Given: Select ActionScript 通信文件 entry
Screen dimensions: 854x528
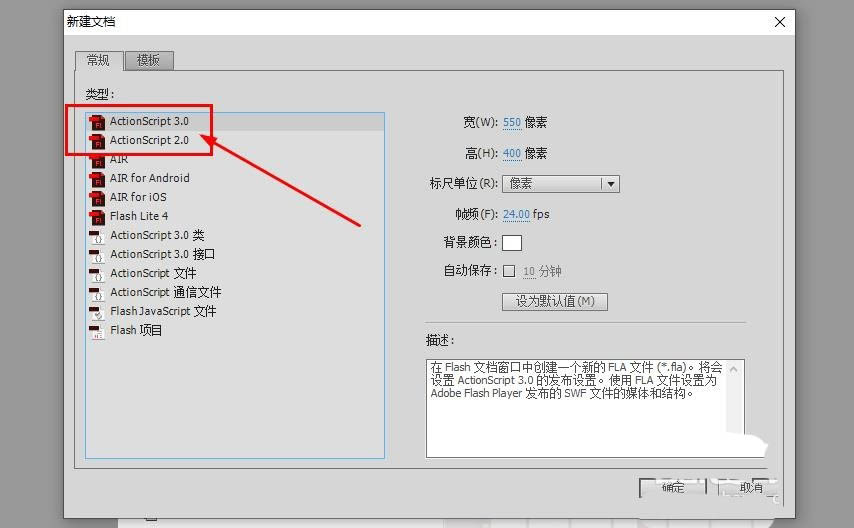Looking at the screenshot, I should tap(235, 293).
